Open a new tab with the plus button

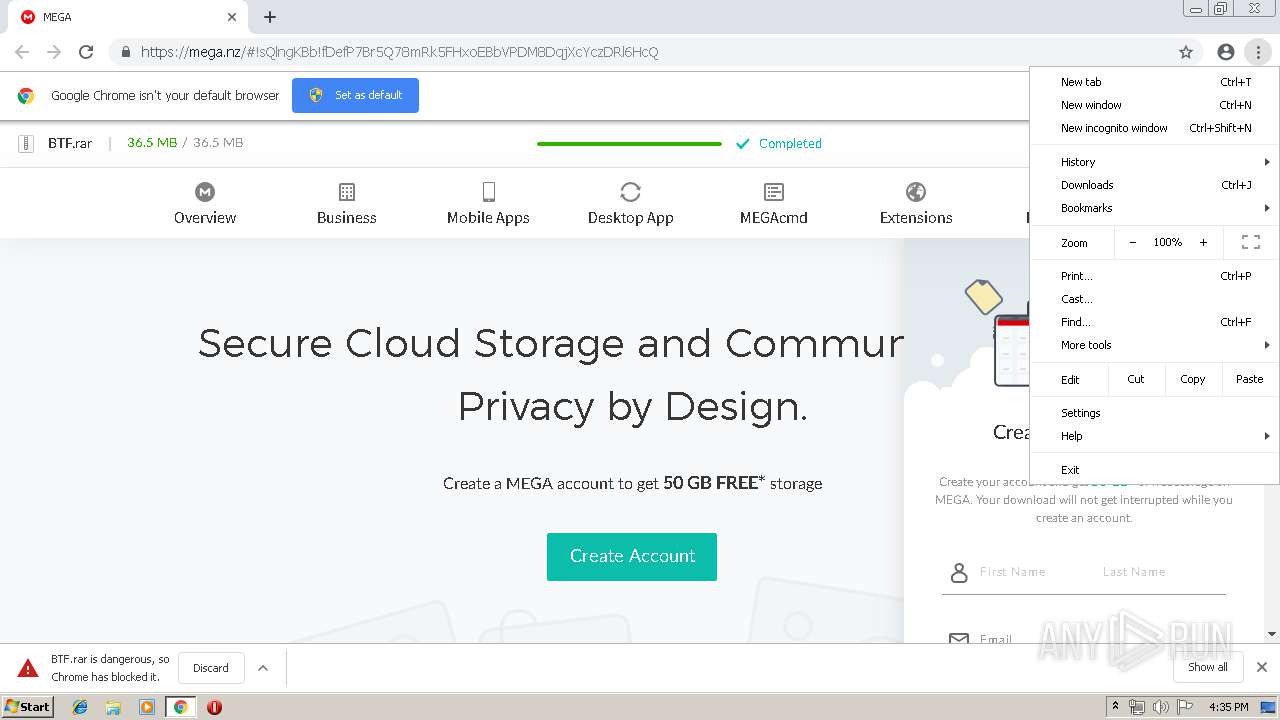(x=270, y=17)
